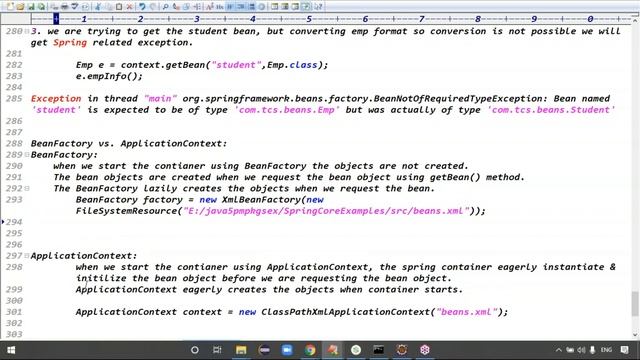
Task: Click the string "student" in getBean call
Action: coord(236,65)
